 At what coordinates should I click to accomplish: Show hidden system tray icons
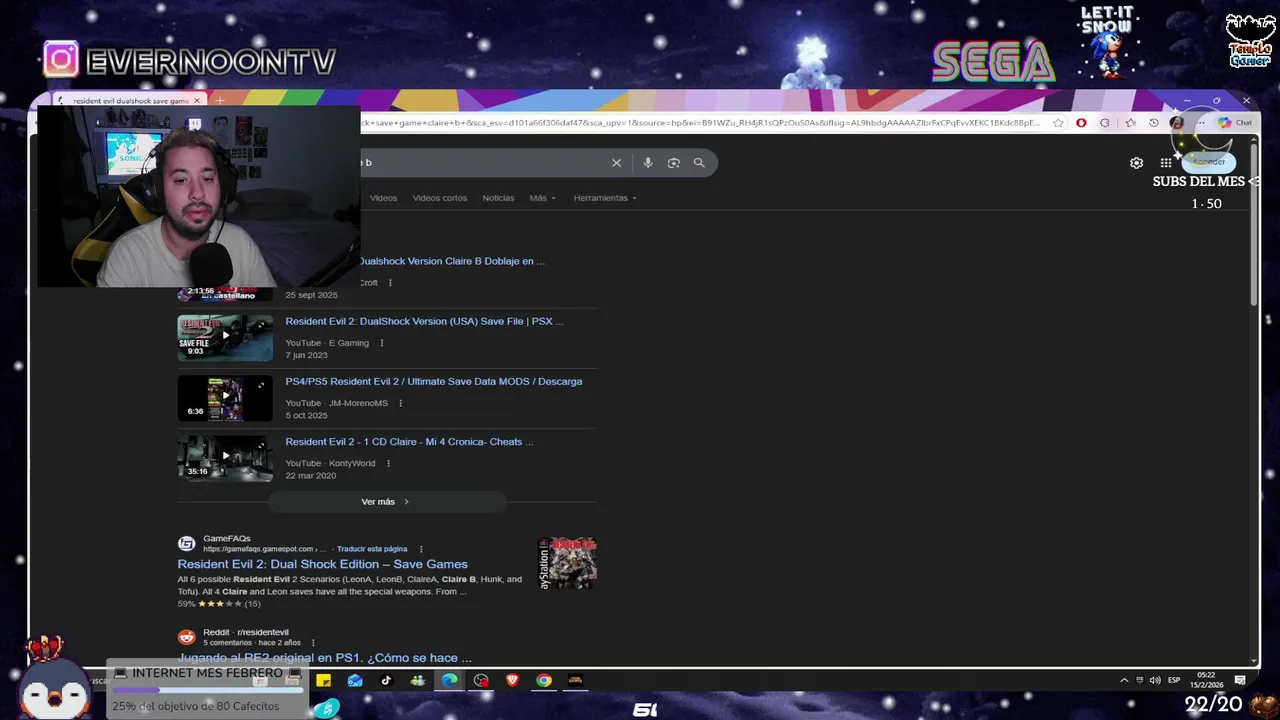click(x=1124, y=680)
